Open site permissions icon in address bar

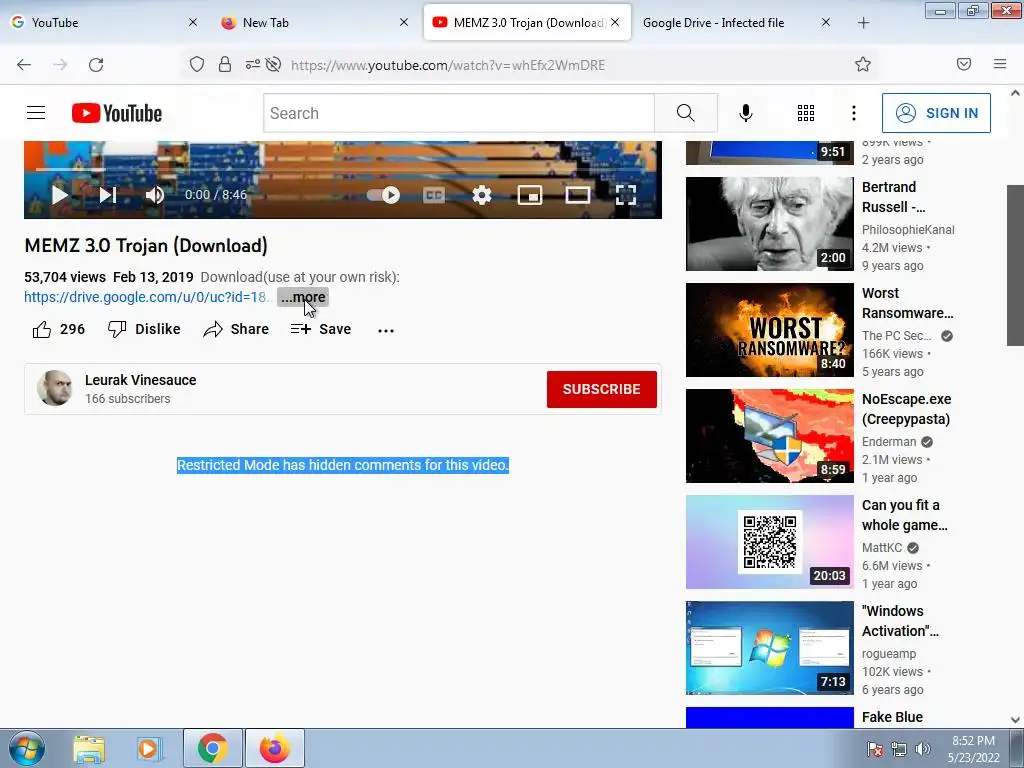coord(253,64)
